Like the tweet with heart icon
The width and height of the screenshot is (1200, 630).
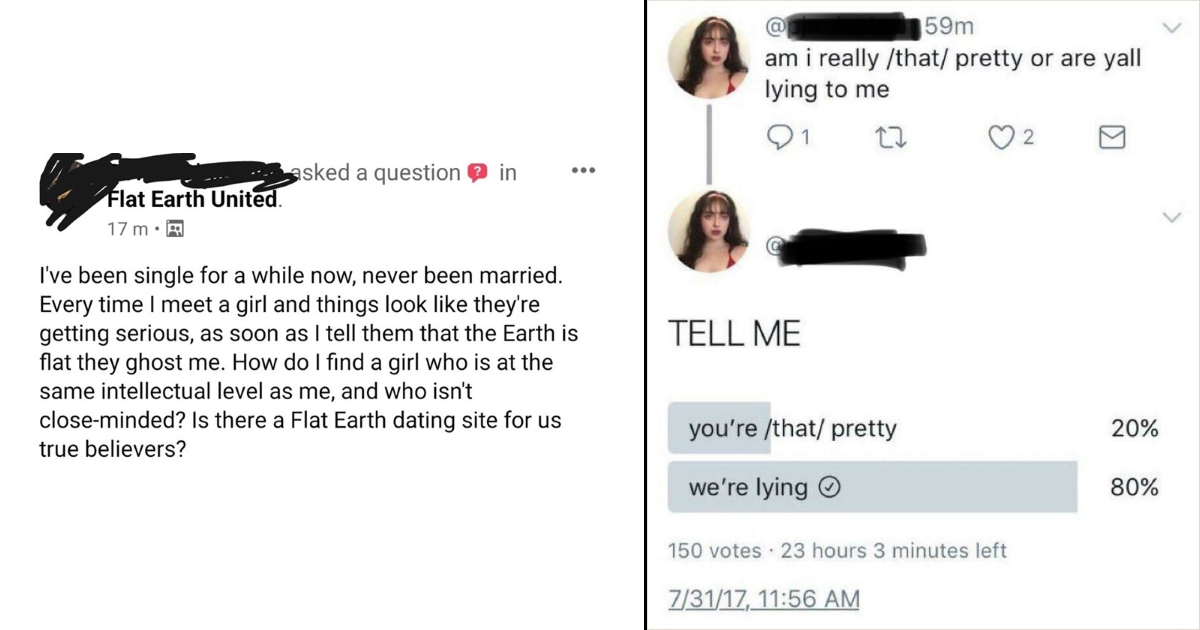point(1001,137)
